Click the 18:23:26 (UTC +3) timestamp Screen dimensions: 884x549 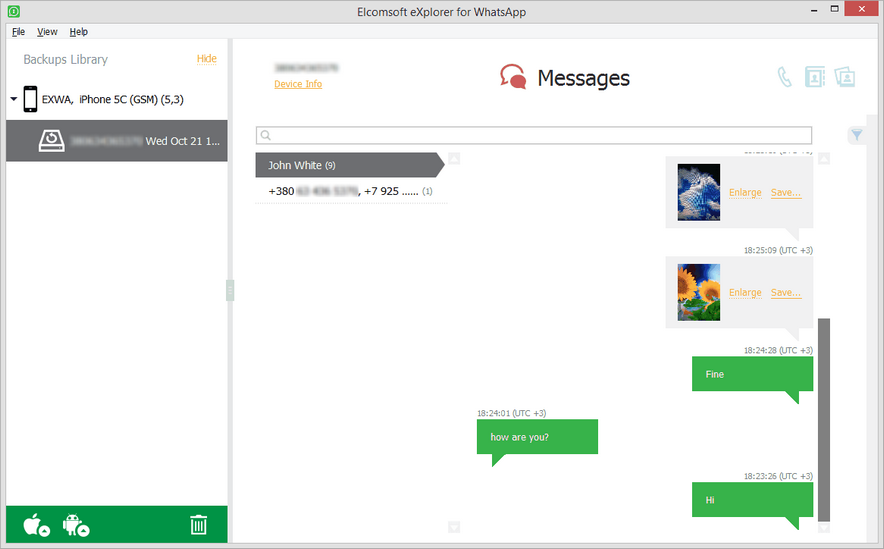pyautogui.click(x=778, y=476)
